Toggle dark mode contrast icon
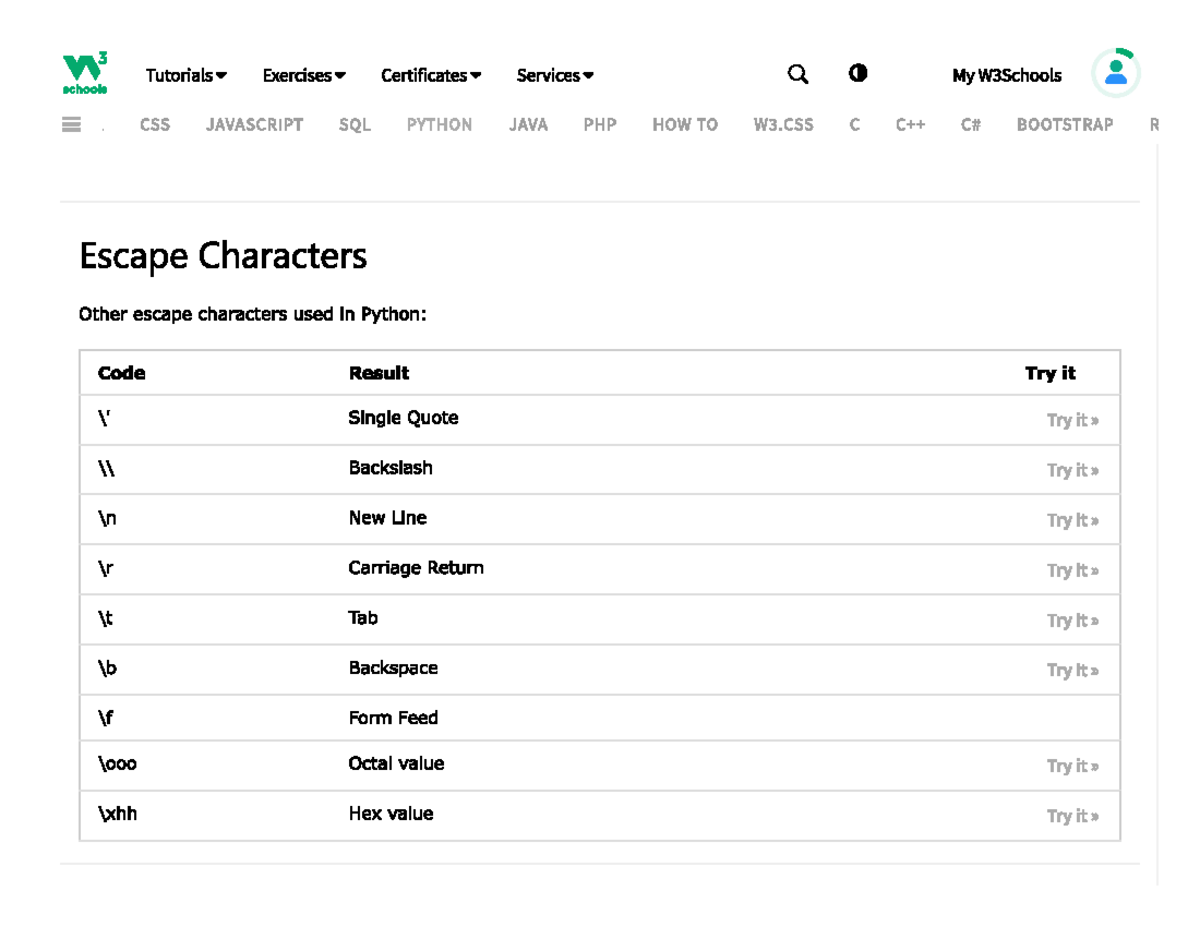 (858, 73)
